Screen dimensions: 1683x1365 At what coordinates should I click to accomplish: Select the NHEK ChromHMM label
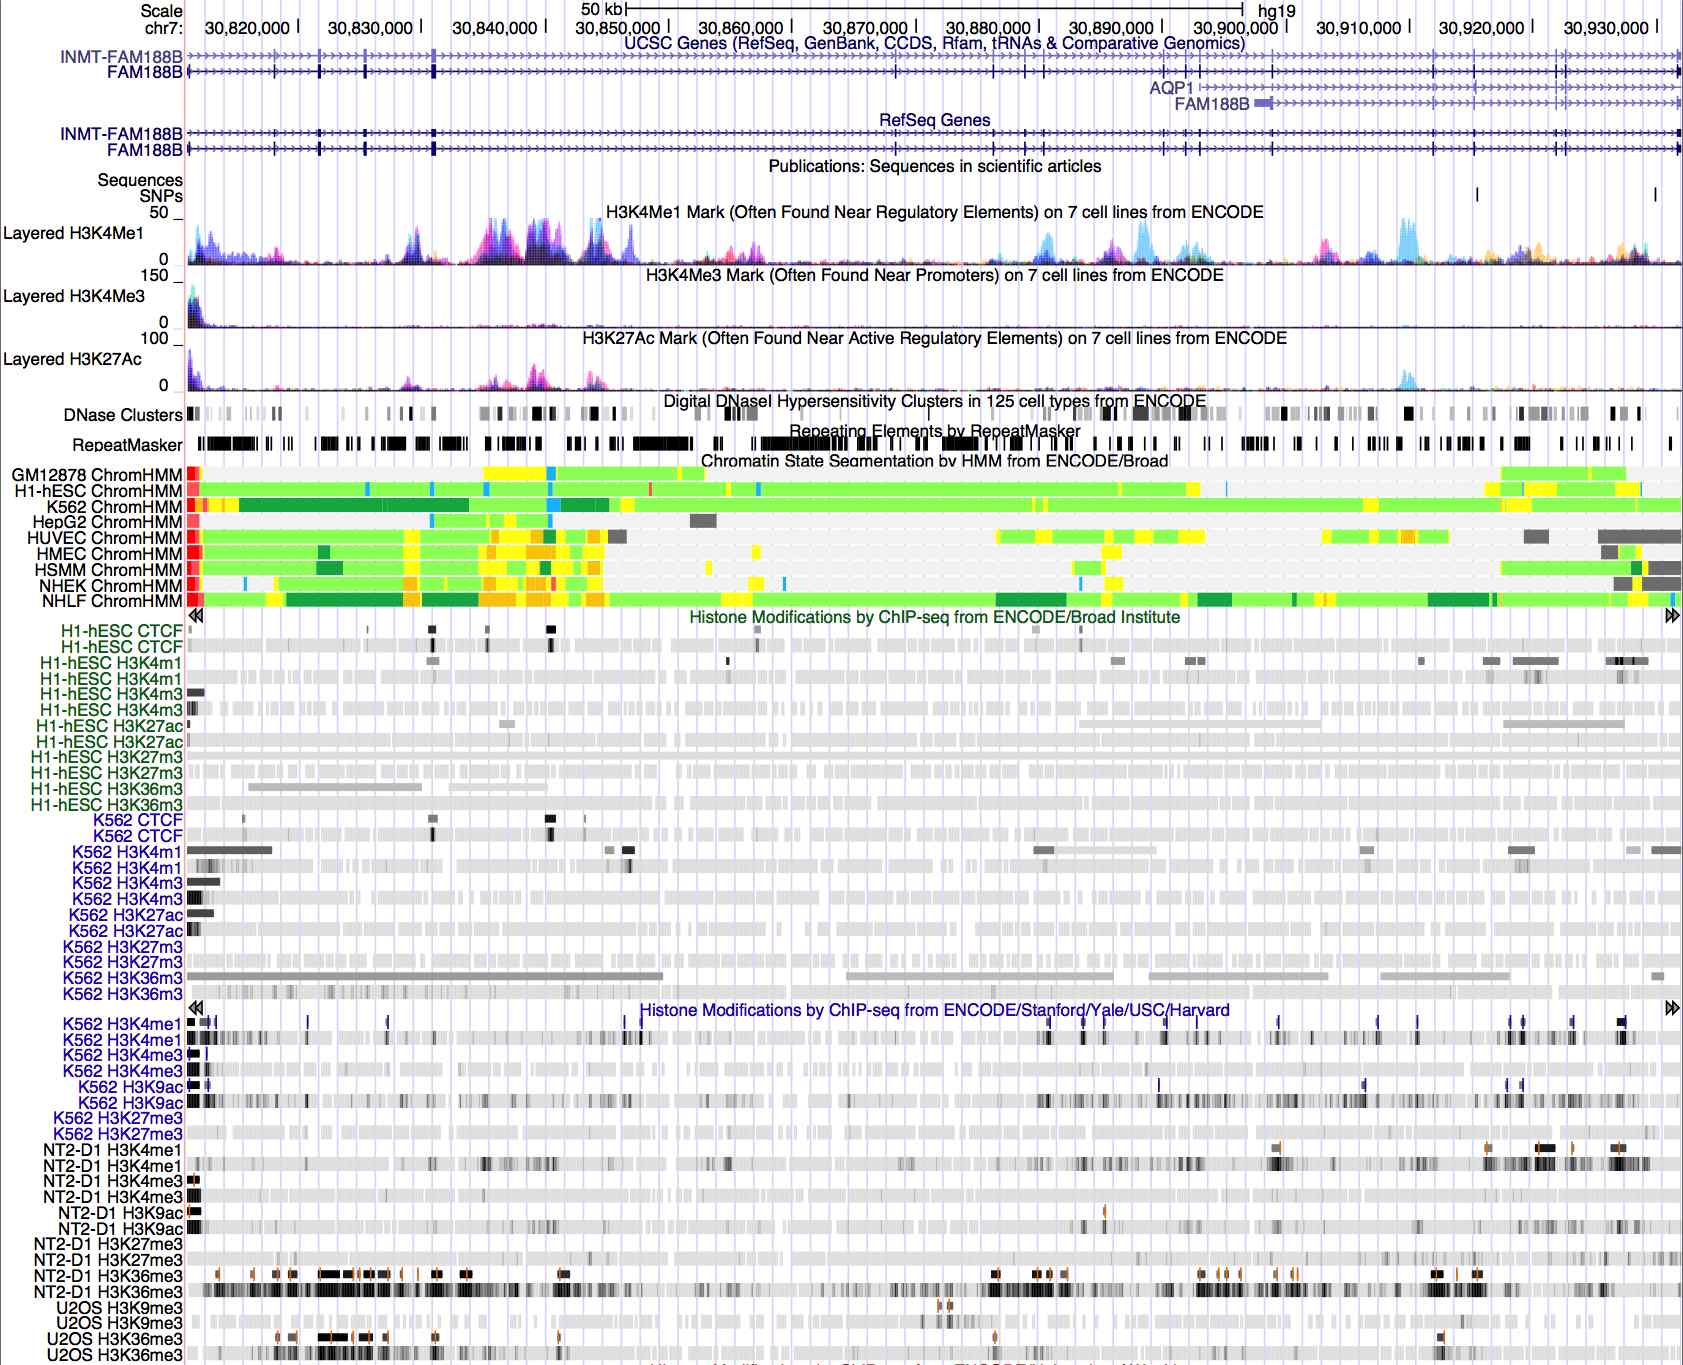110,586
